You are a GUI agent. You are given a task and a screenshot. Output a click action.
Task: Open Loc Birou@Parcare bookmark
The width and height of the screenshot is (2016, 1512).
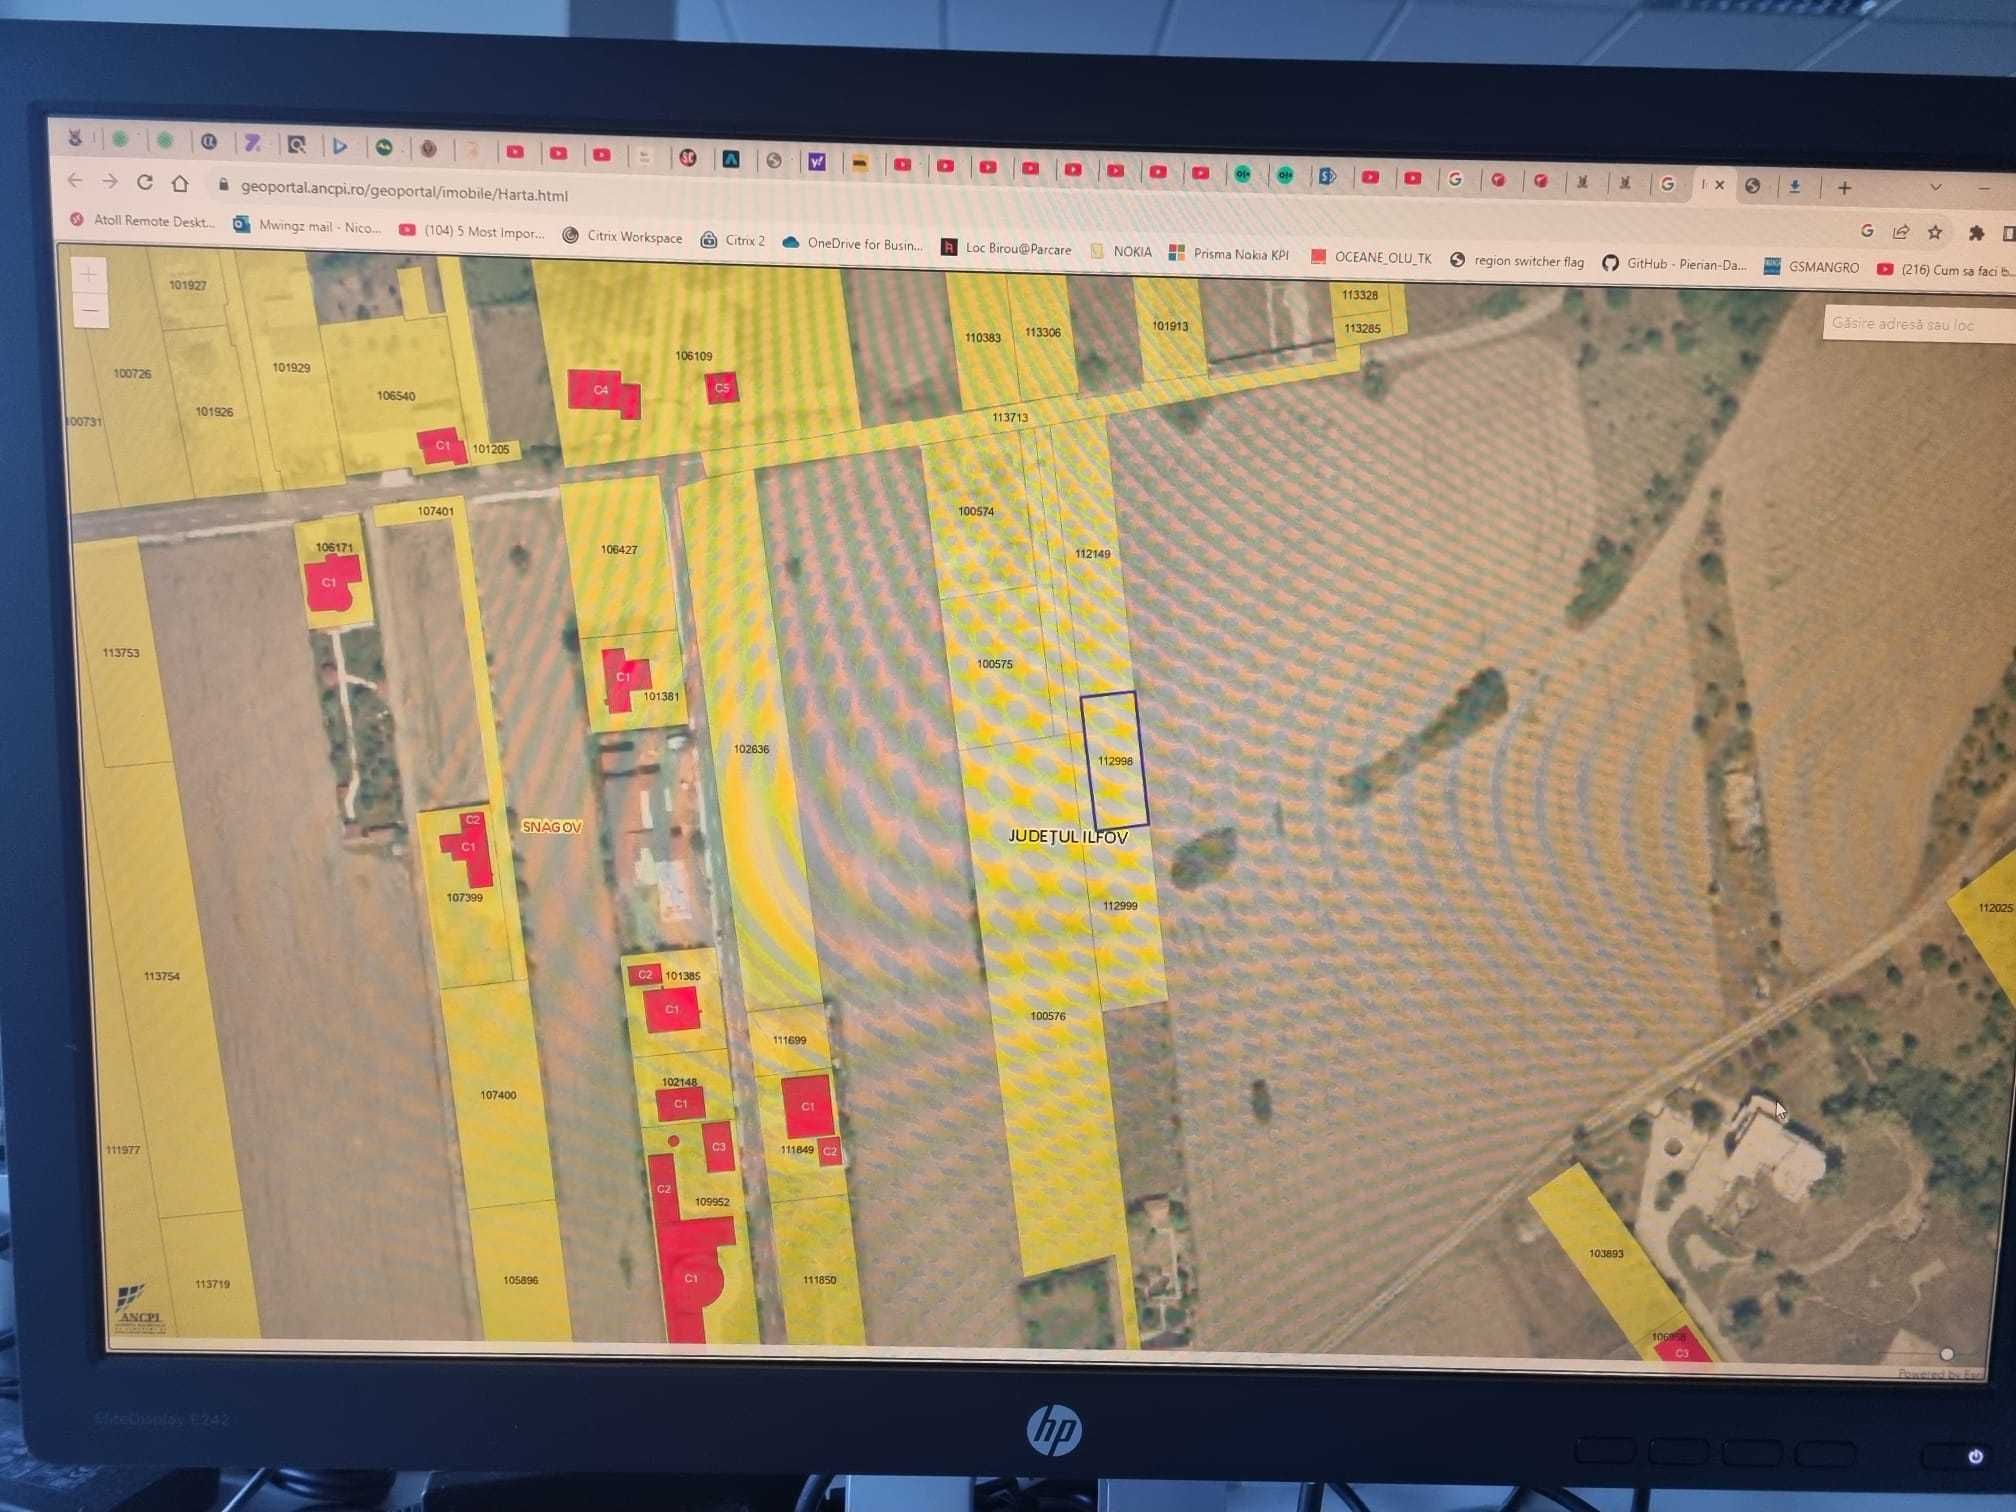[1006, 248]
